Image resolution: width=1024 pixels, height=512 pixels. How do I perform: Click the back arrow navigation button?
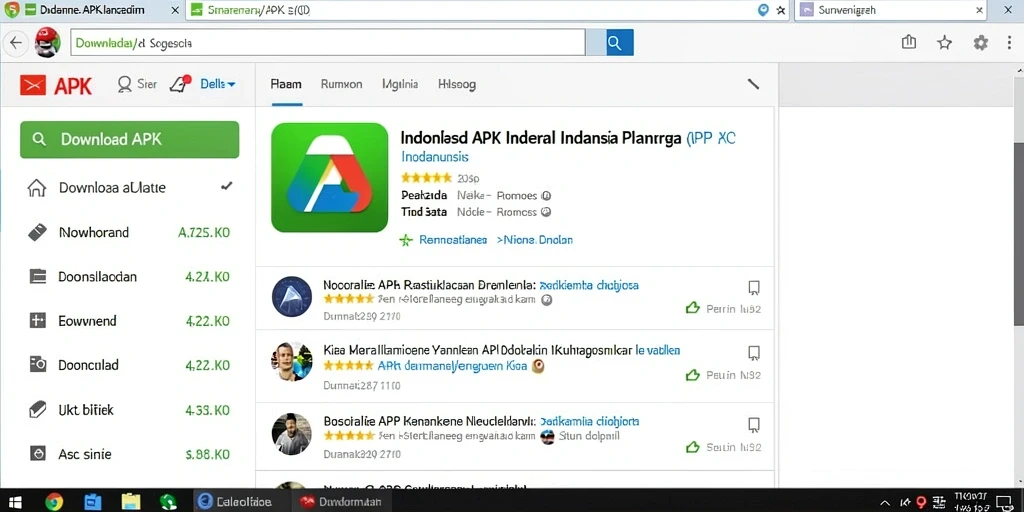point(16,43)
